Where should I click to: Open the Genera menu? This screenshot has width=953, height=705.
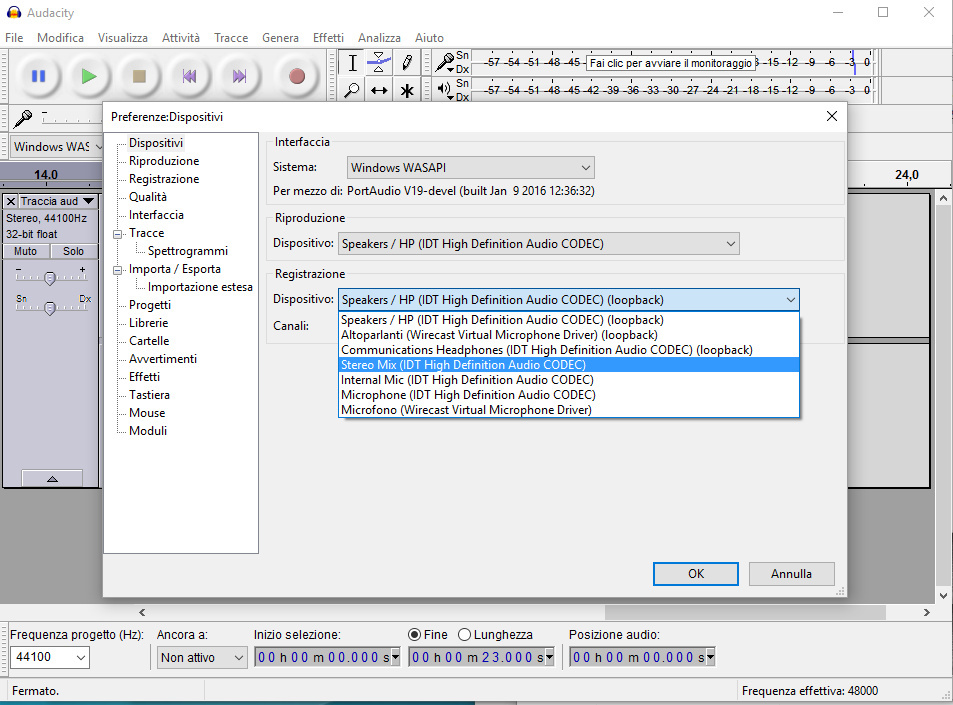coord(280,38)
